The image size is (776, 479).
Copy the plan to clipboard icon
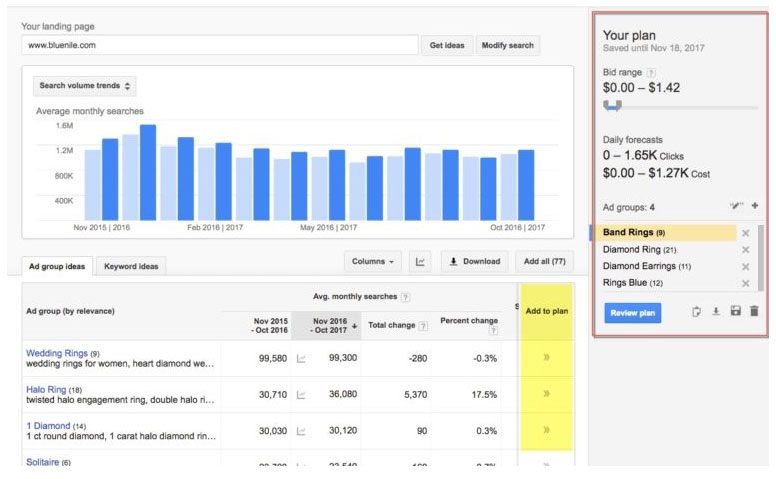click(x=697, y=312)
